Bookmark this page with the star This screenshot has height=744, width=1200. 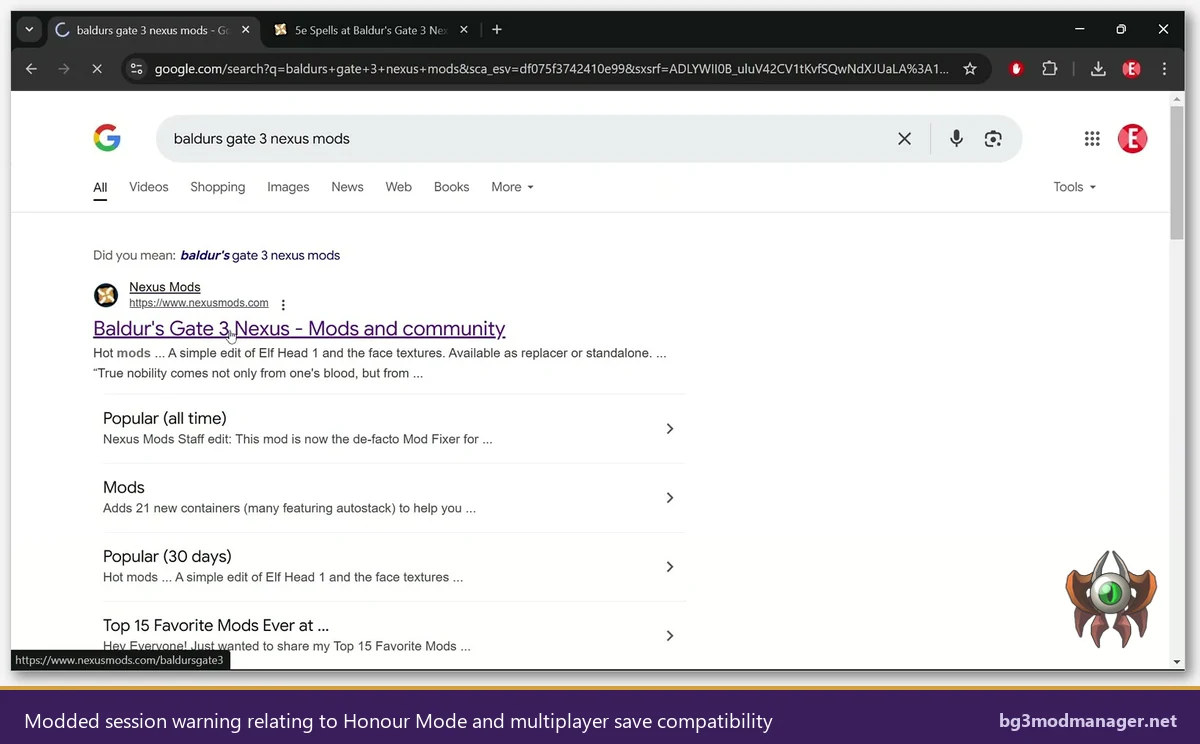tap(969, 69)
